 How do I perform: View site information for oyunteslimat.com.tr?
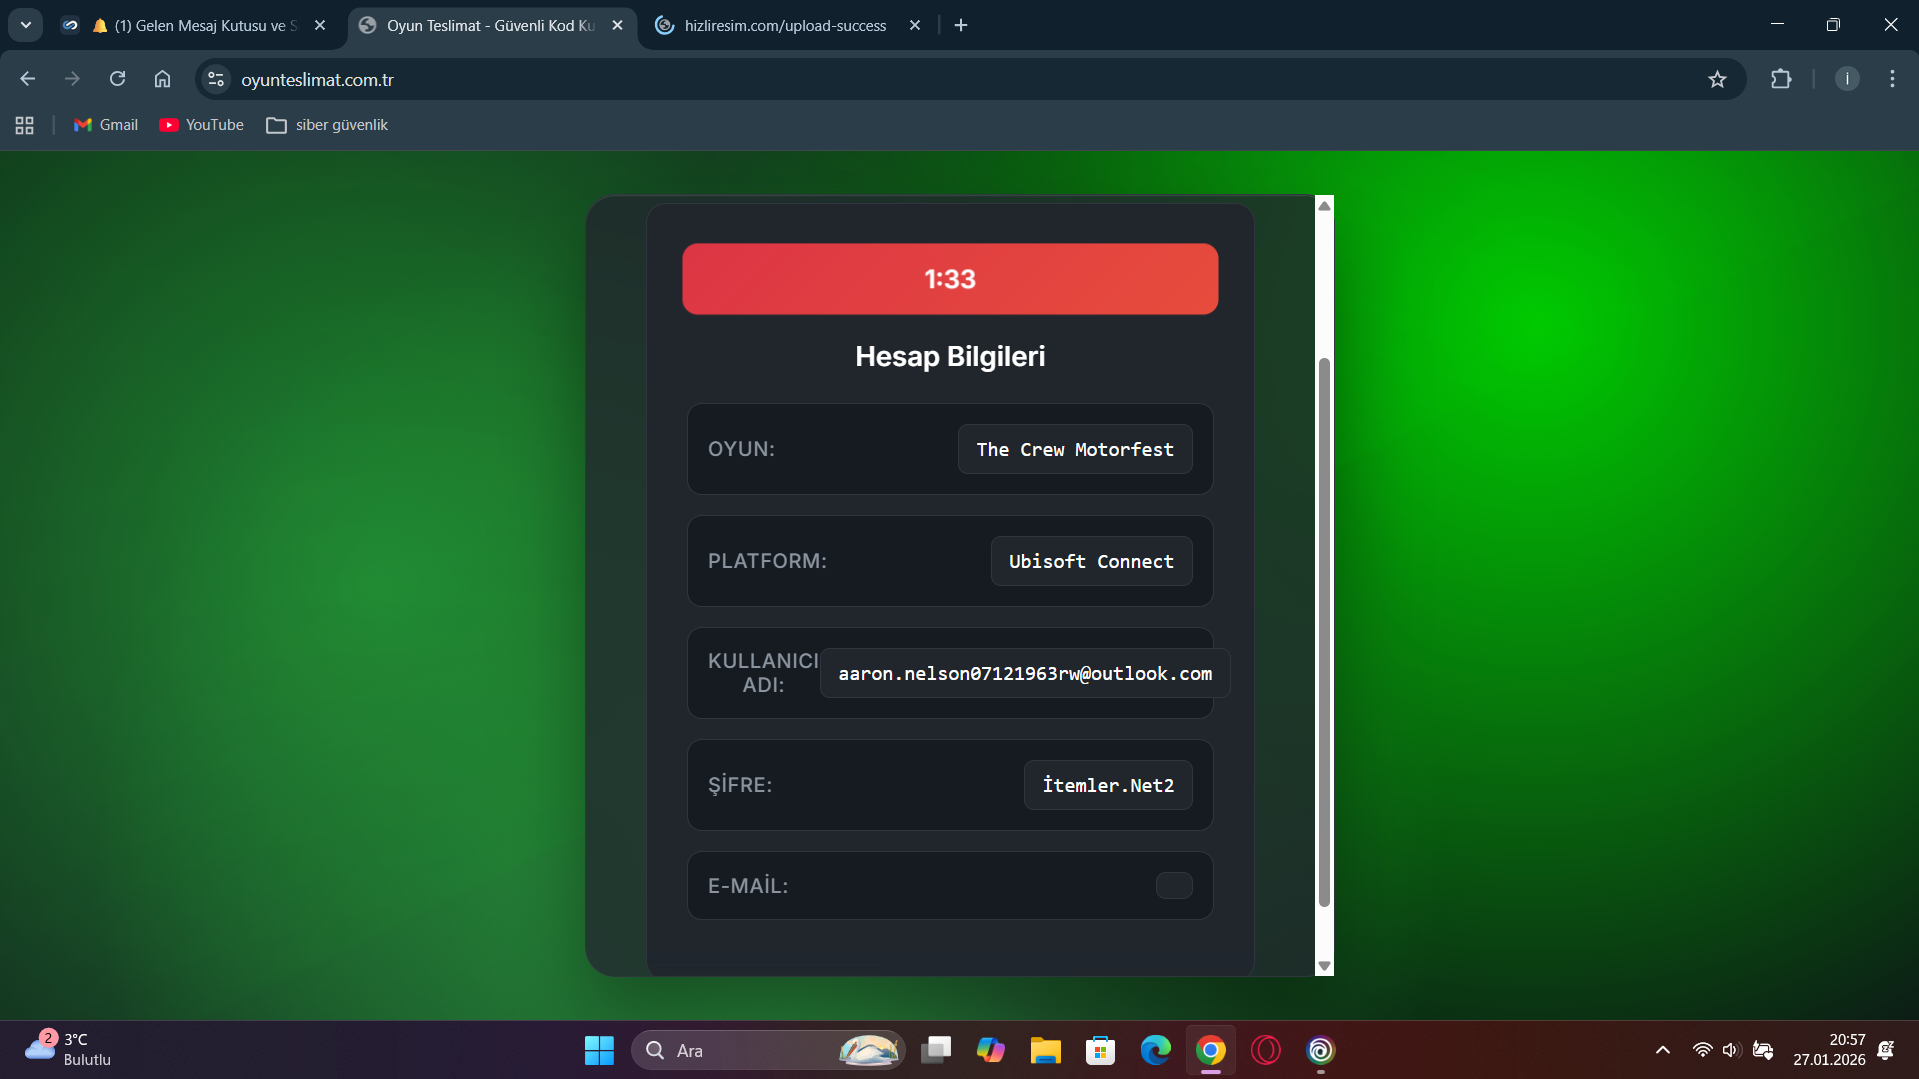tap(216, 79)
